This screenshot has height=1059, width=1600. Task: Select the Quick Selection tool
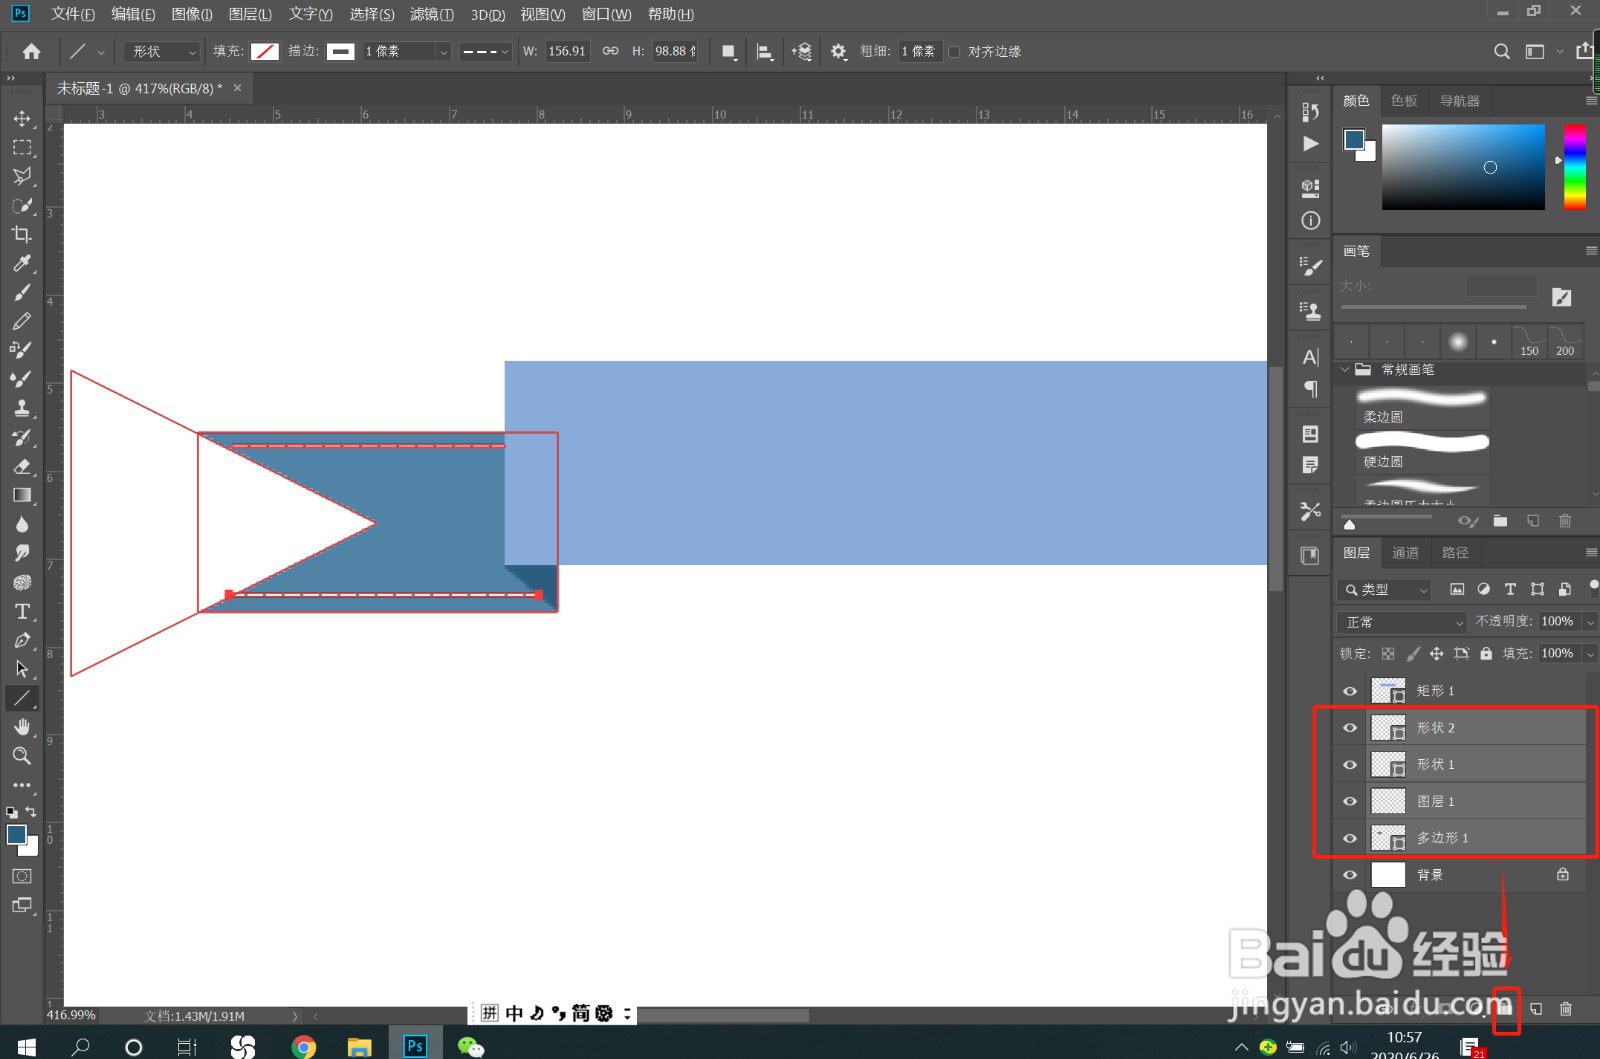pos(21,205)
